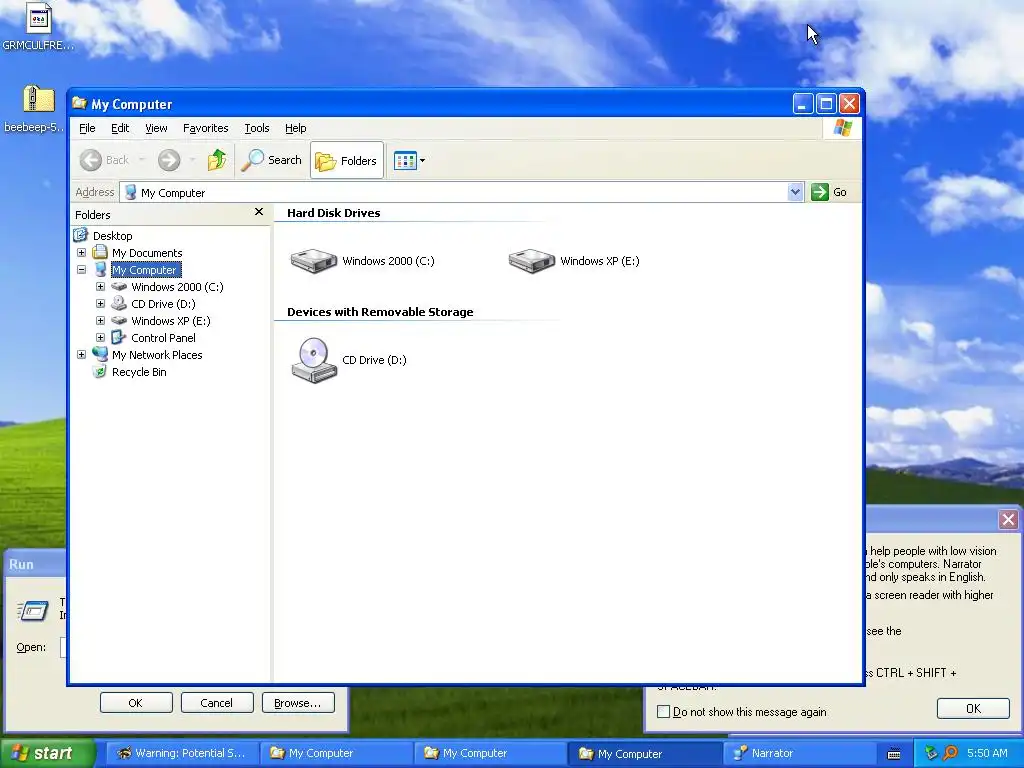Screen dimensions: 1024x768
Task: Select CD Drive (D:) in tree
Action: pyautogui.click(x=163, y=304)
